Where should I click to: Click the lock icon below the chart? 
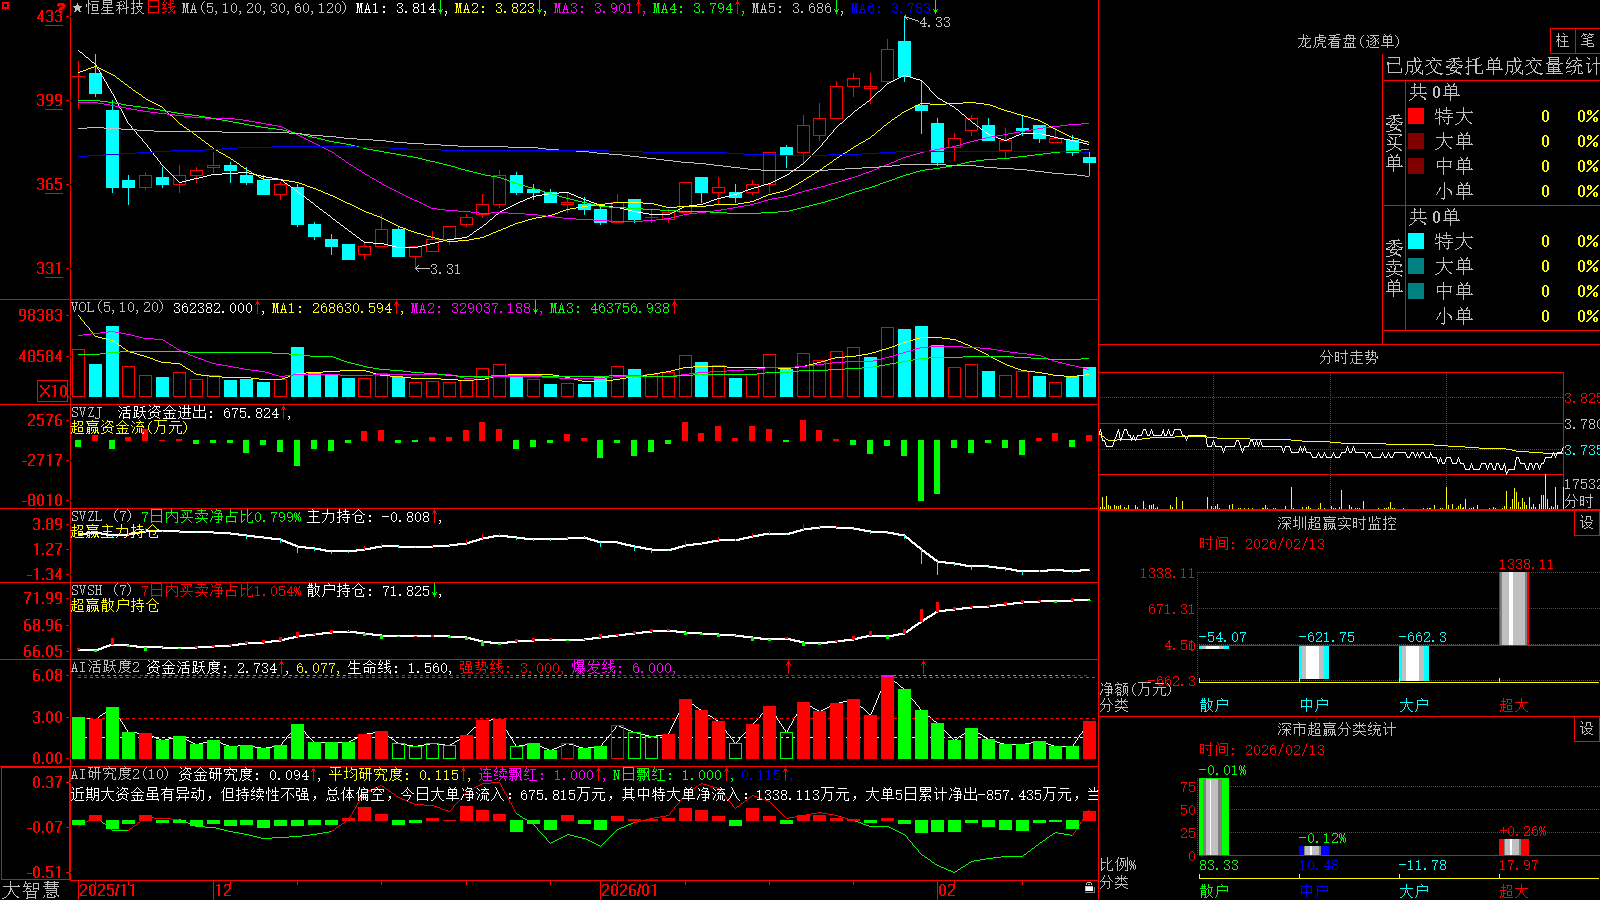pyautogui.click(x=1090, y=888)
